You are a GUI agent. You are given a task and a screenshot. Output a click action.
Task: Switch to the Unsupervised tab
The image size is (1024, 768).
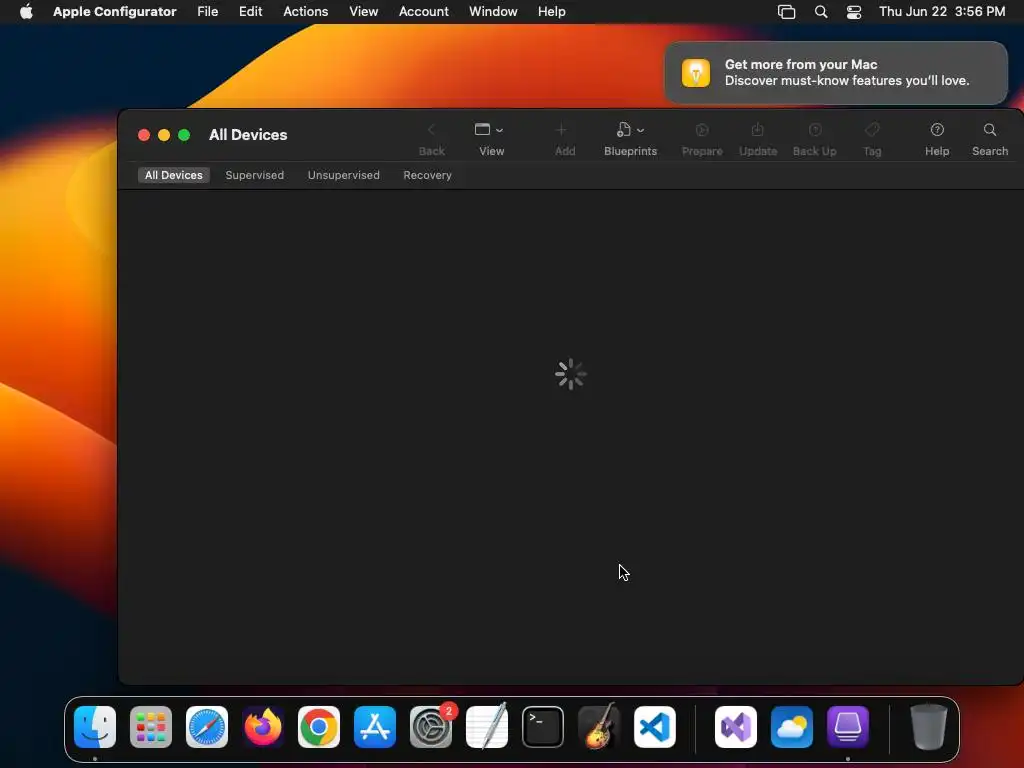pyautogui.click(x=344, y=175)
